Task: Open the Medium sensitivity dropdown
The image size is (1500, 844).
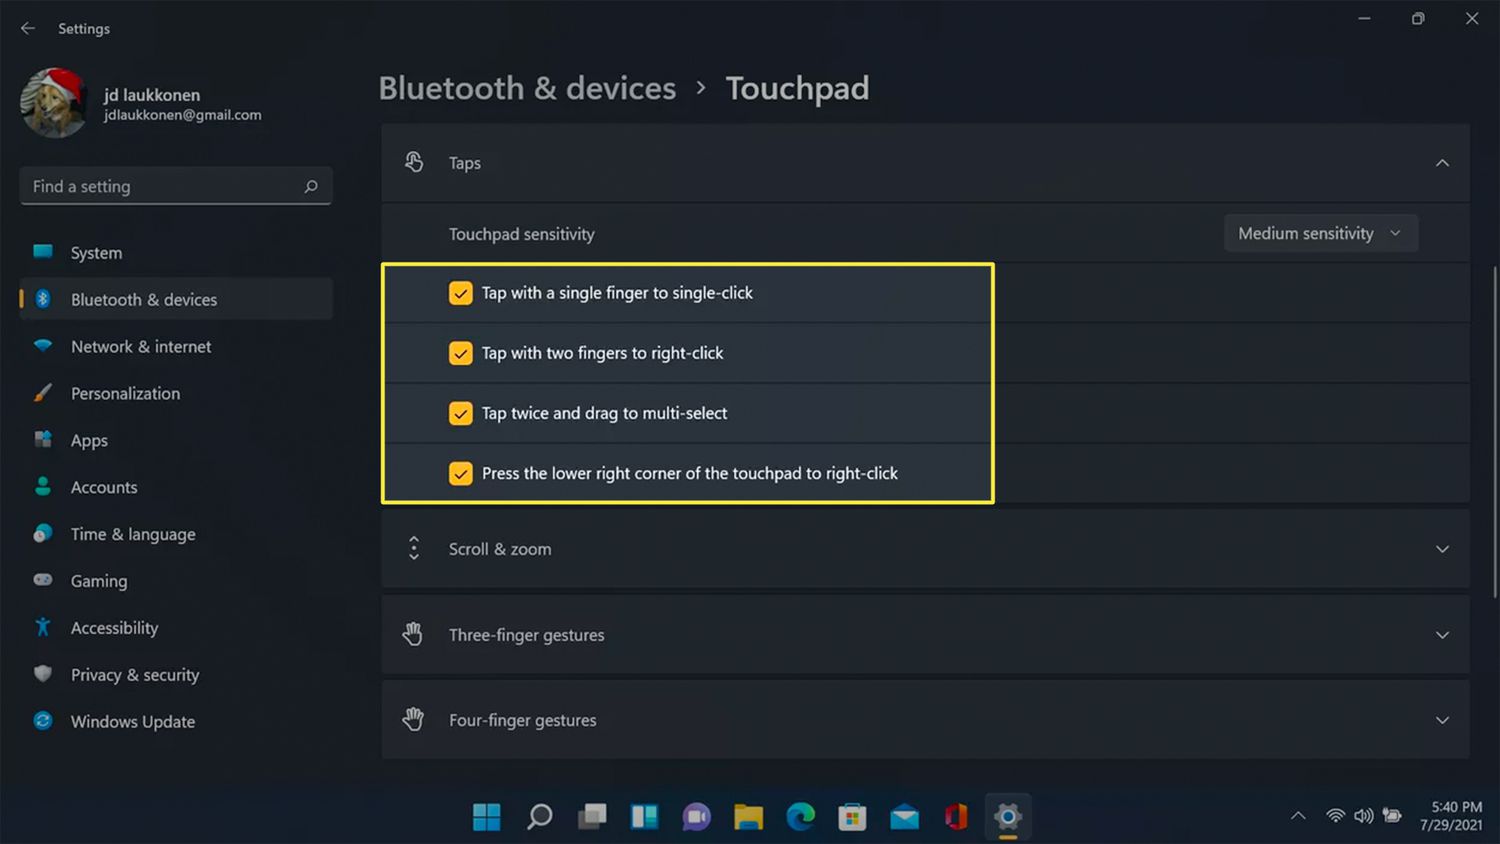Action: (x=1320, y=233)
